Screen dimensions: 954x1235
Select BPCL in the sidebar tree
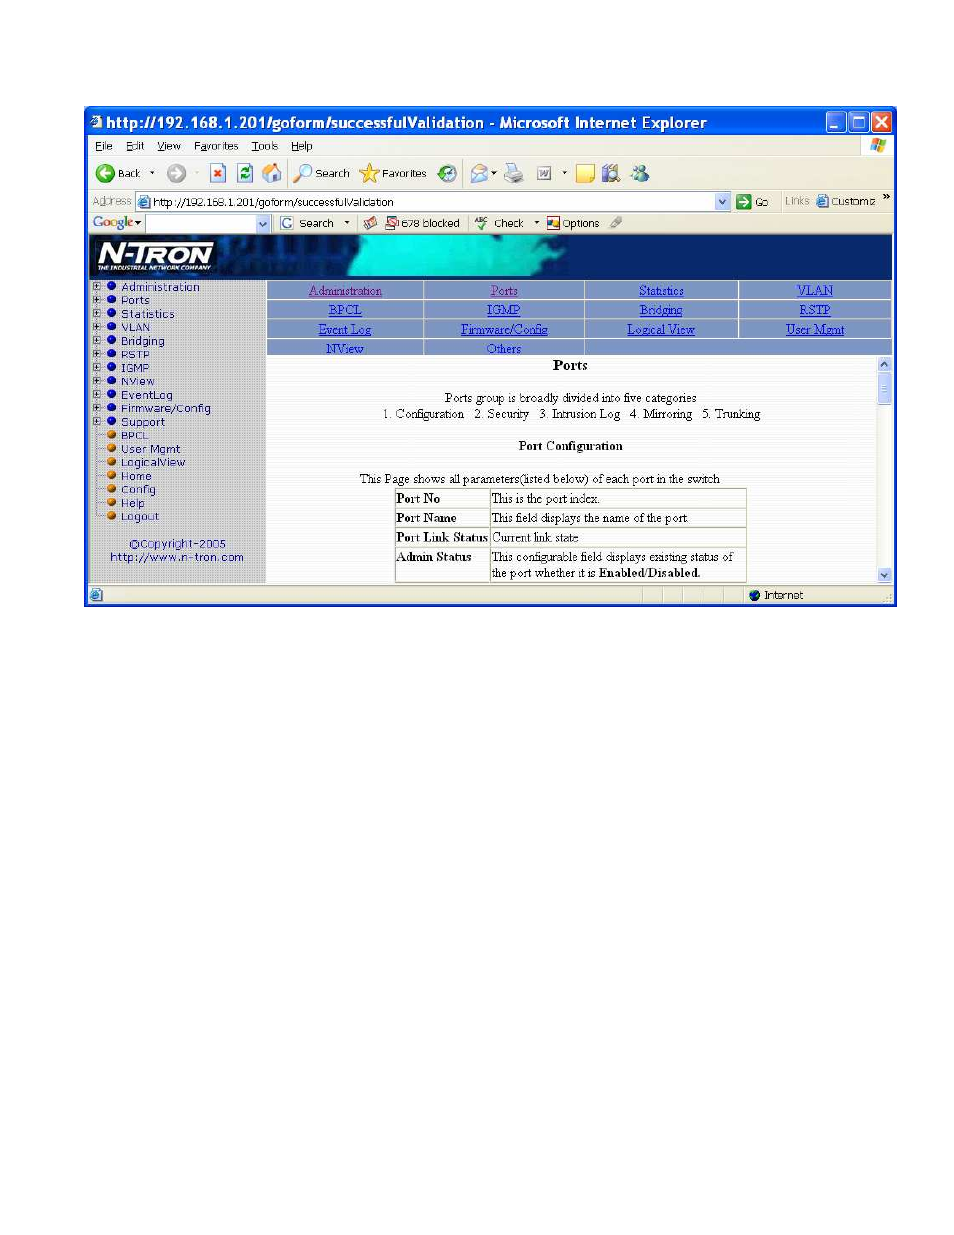point(134,435)
